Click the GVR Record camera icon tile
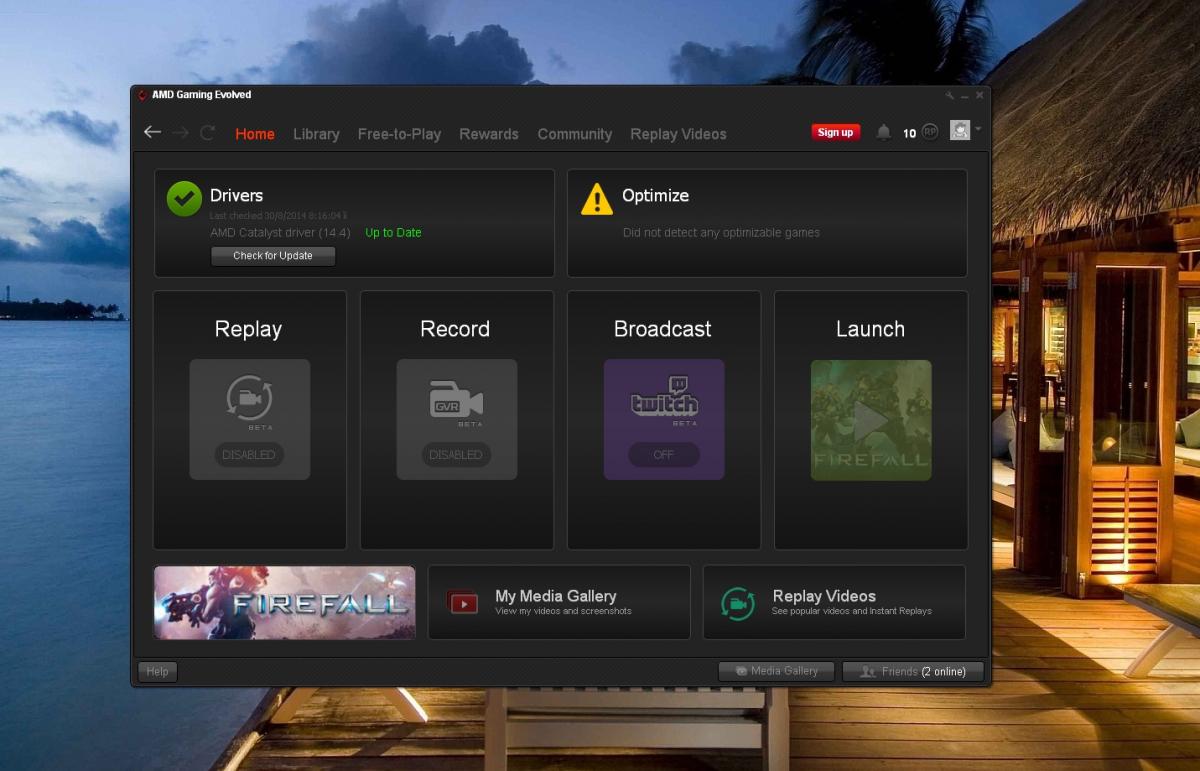The height and width of the screenshot is (771, 1200). [457, 419]
